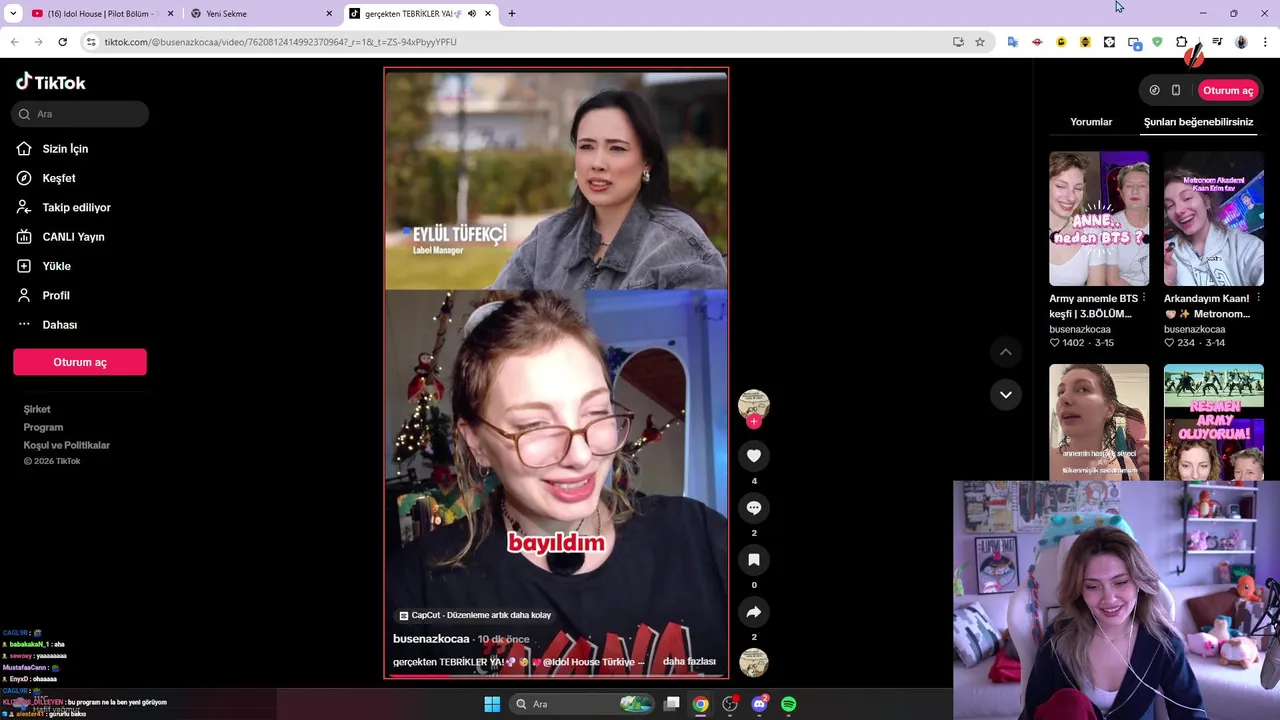
Task: Open the Yükle upload page
Action: 56,266
